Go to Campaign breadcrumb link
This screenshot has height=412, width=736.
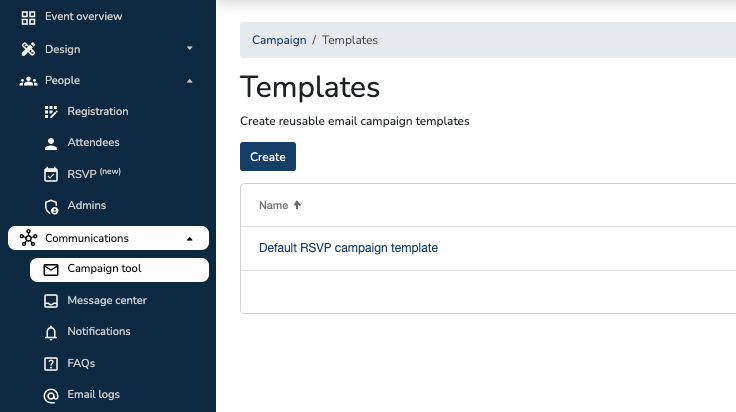(279, 41)
